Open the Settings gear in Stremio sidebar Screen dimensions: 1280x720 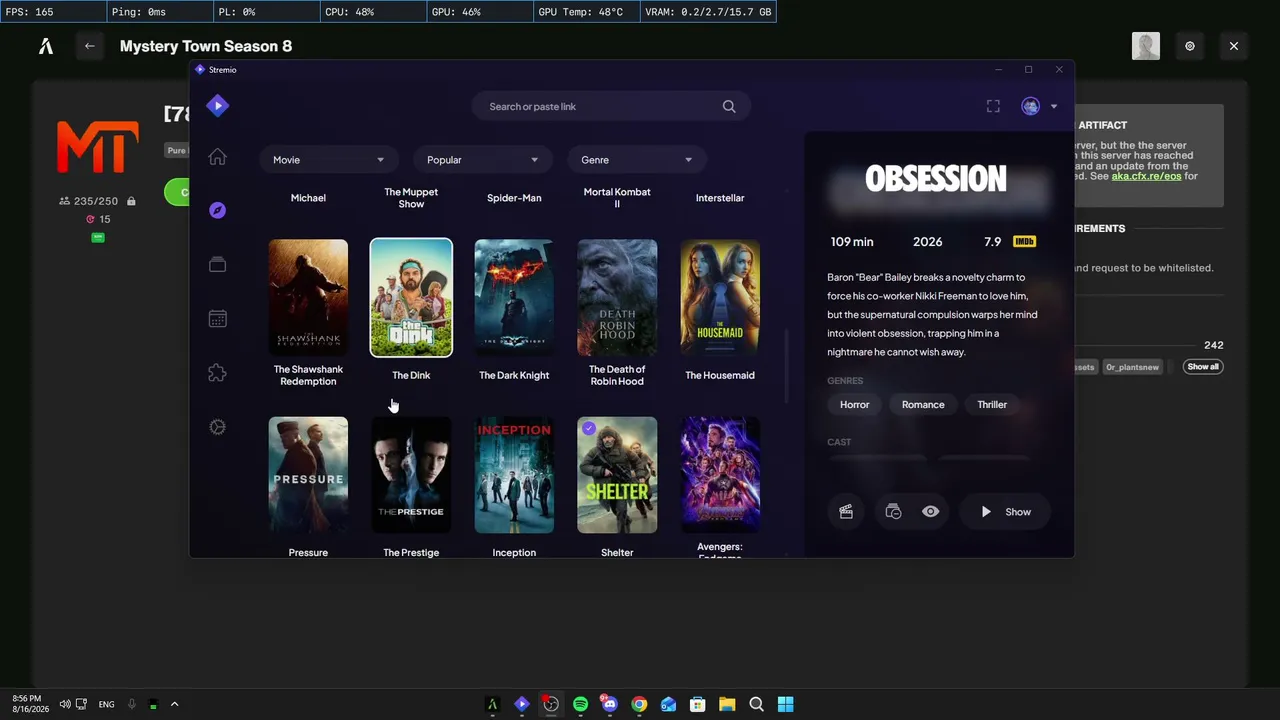[217, 427]
